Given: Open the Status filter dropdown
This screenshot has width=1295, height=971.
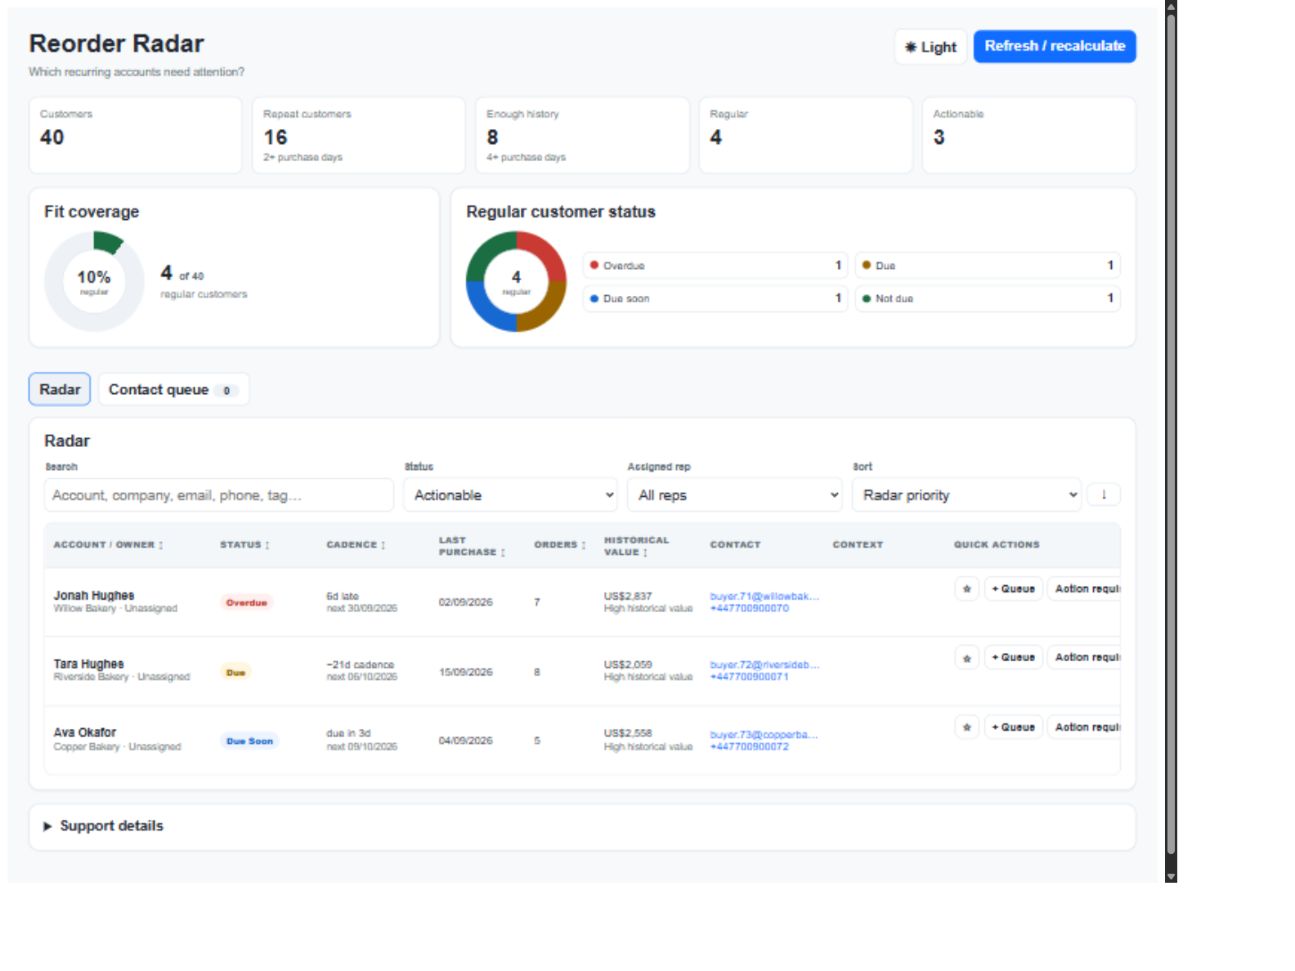Looking at the screenshot, I should tap(511, 495).
